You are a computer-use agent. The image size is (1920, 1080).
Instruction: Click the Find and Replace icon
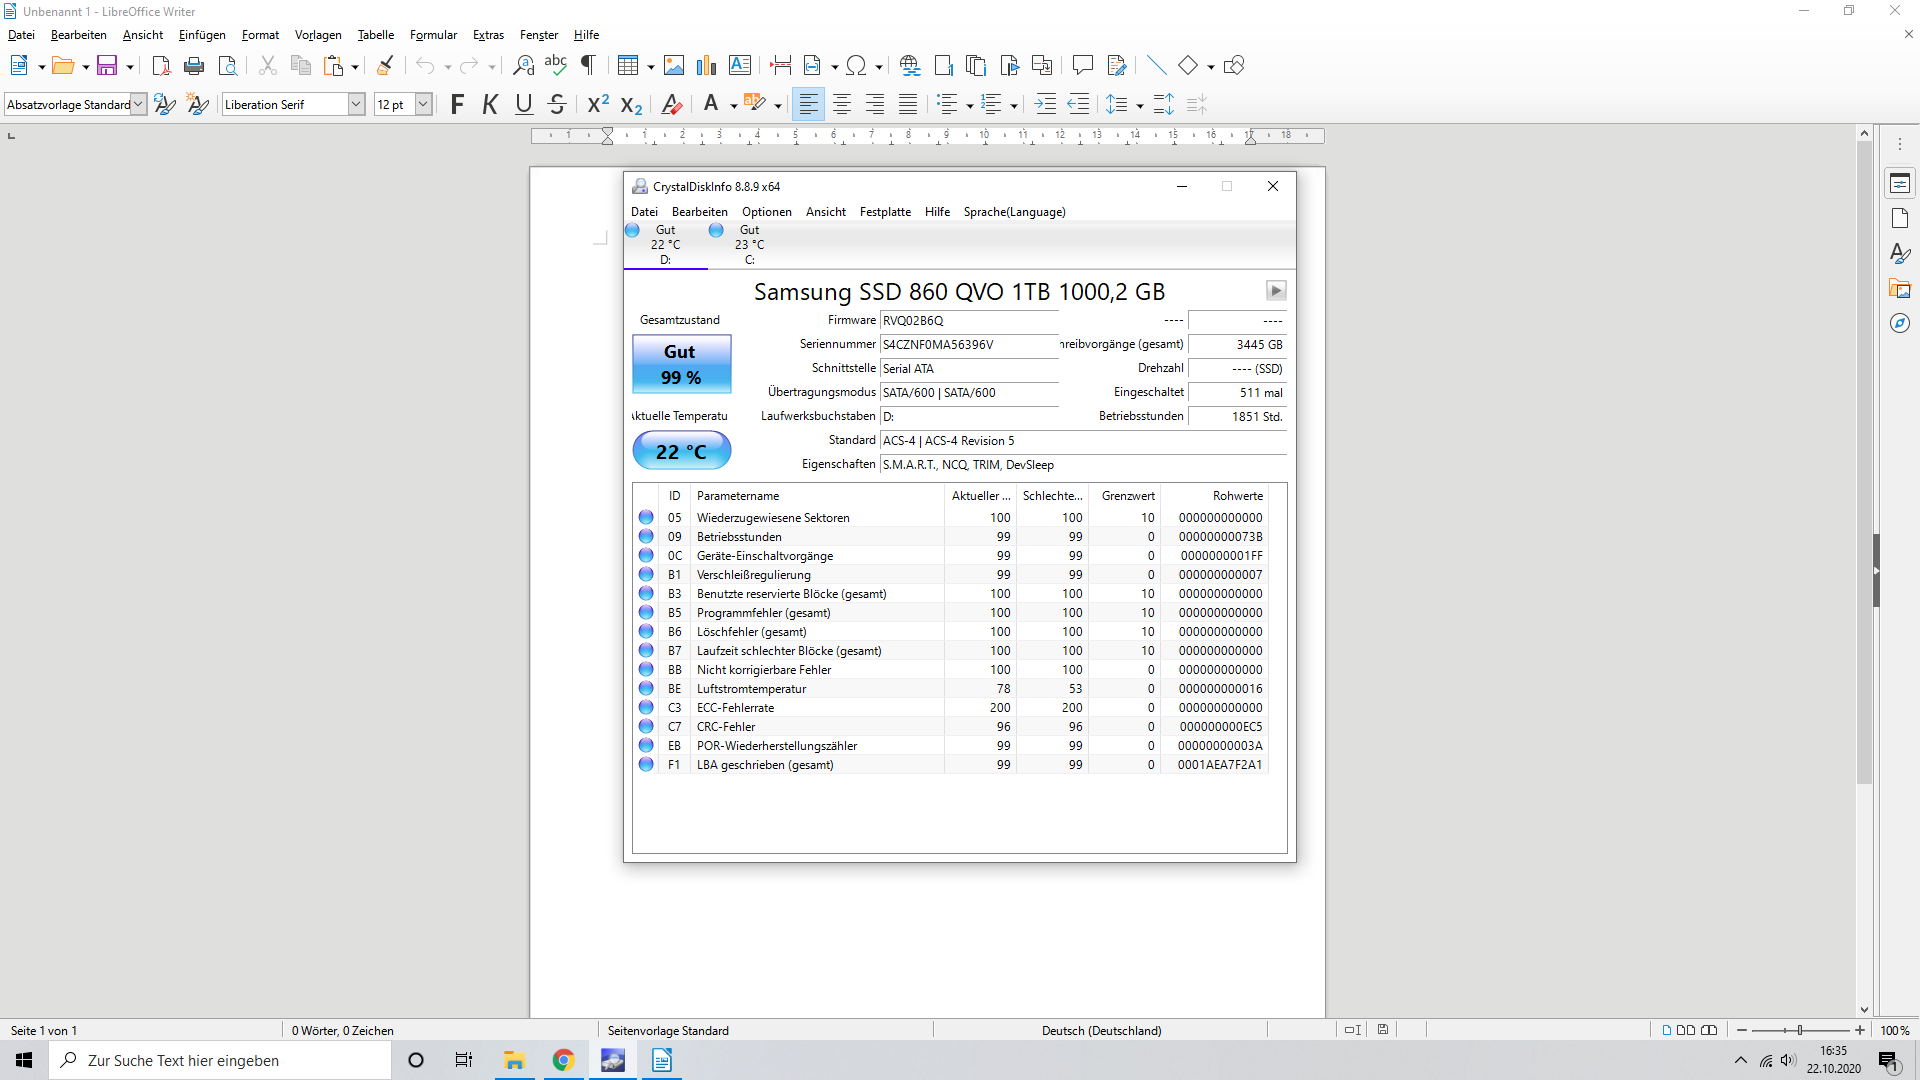(x=523, y=66)
